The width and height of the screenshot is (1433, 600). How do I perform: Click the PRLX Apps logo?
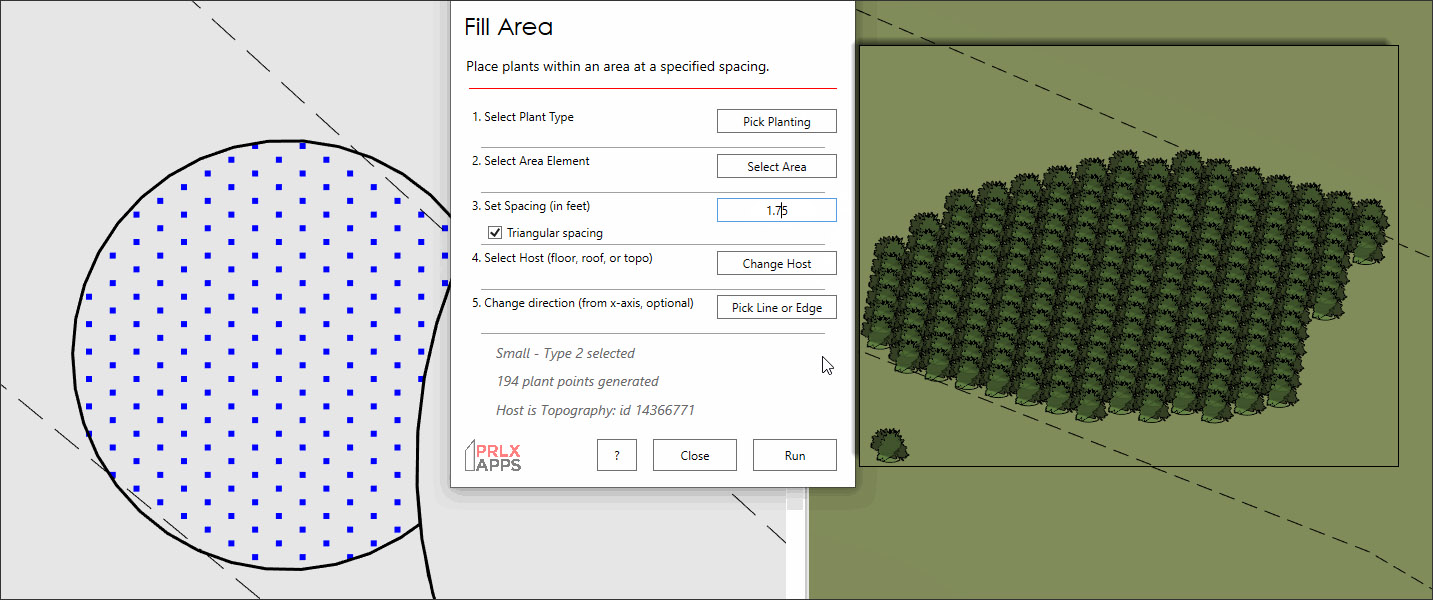point(493,456)
